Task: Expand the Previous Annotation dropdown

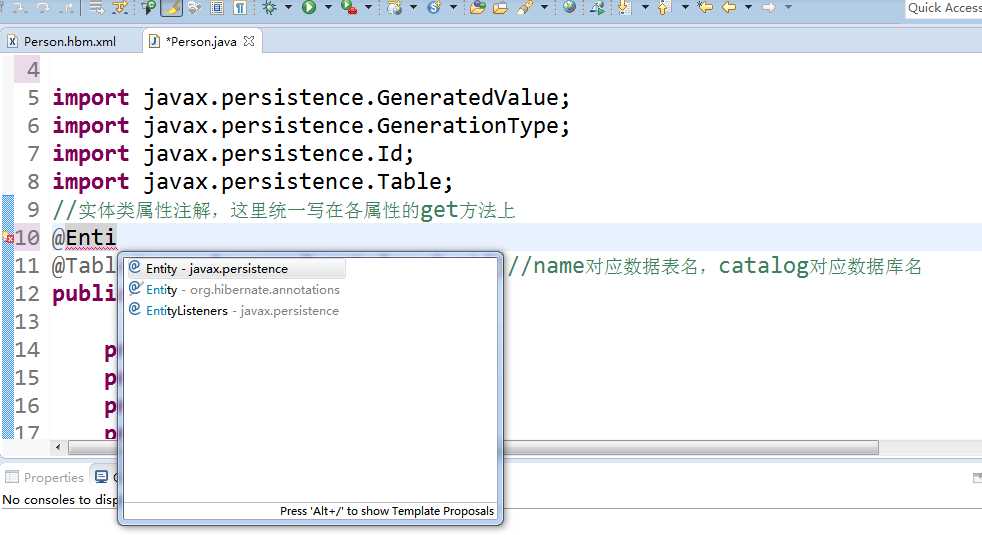Action: pyautogui.click(x=685, y=8)
